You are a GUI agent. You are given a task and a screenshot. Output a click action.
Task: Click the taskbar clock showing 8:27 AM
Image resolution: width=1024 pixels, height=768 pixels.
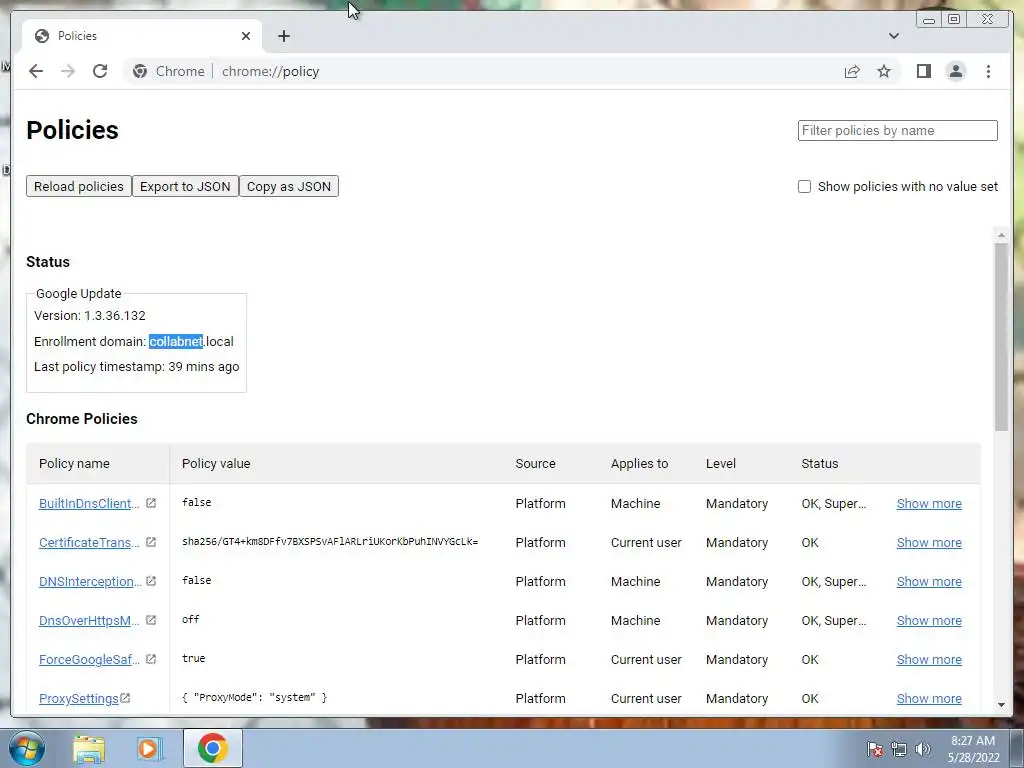click(973, 749)
